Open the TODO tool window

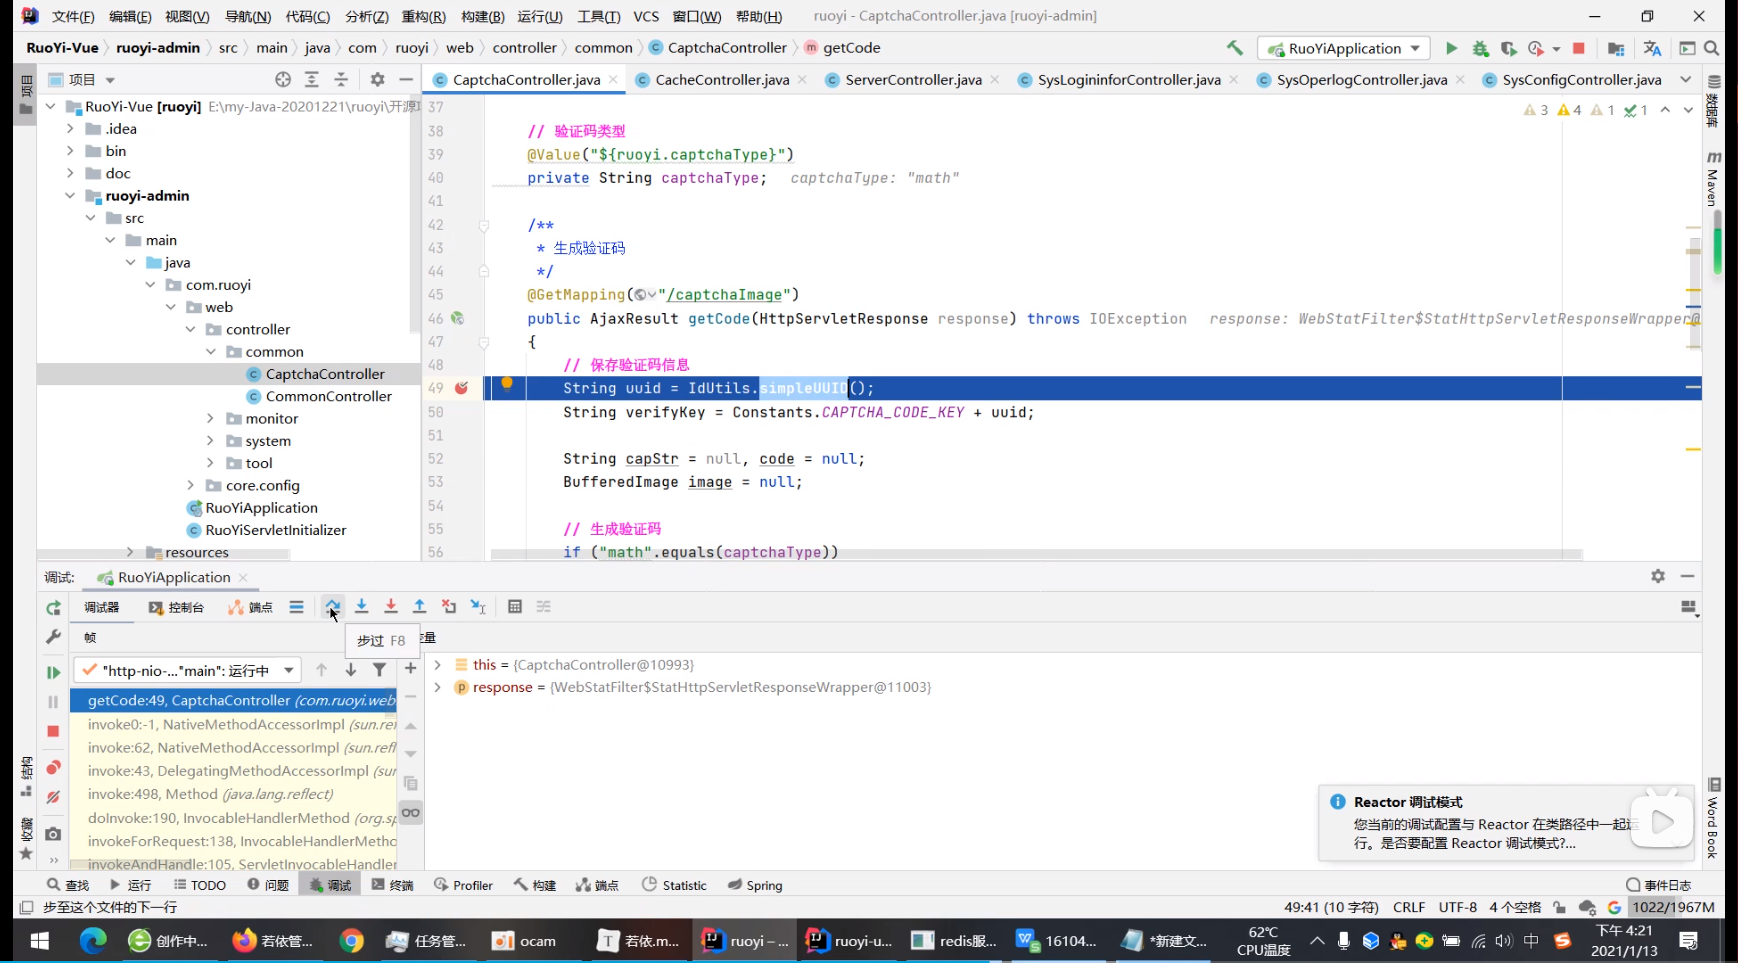pos(199,885)
